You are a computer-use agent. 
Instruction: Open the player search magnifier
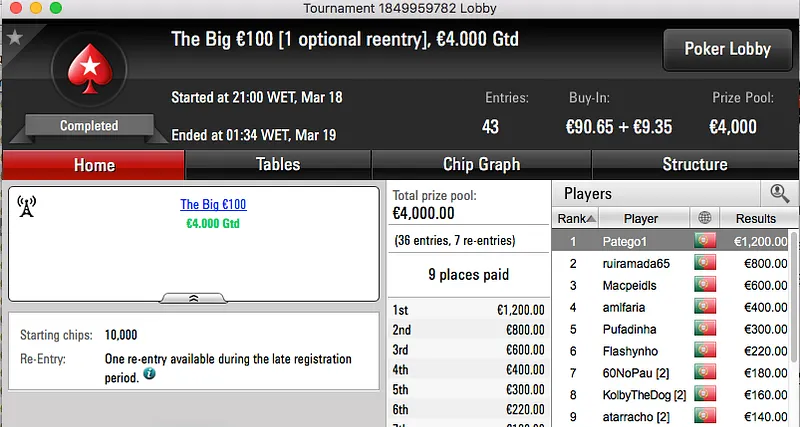[x=779, y=194]
